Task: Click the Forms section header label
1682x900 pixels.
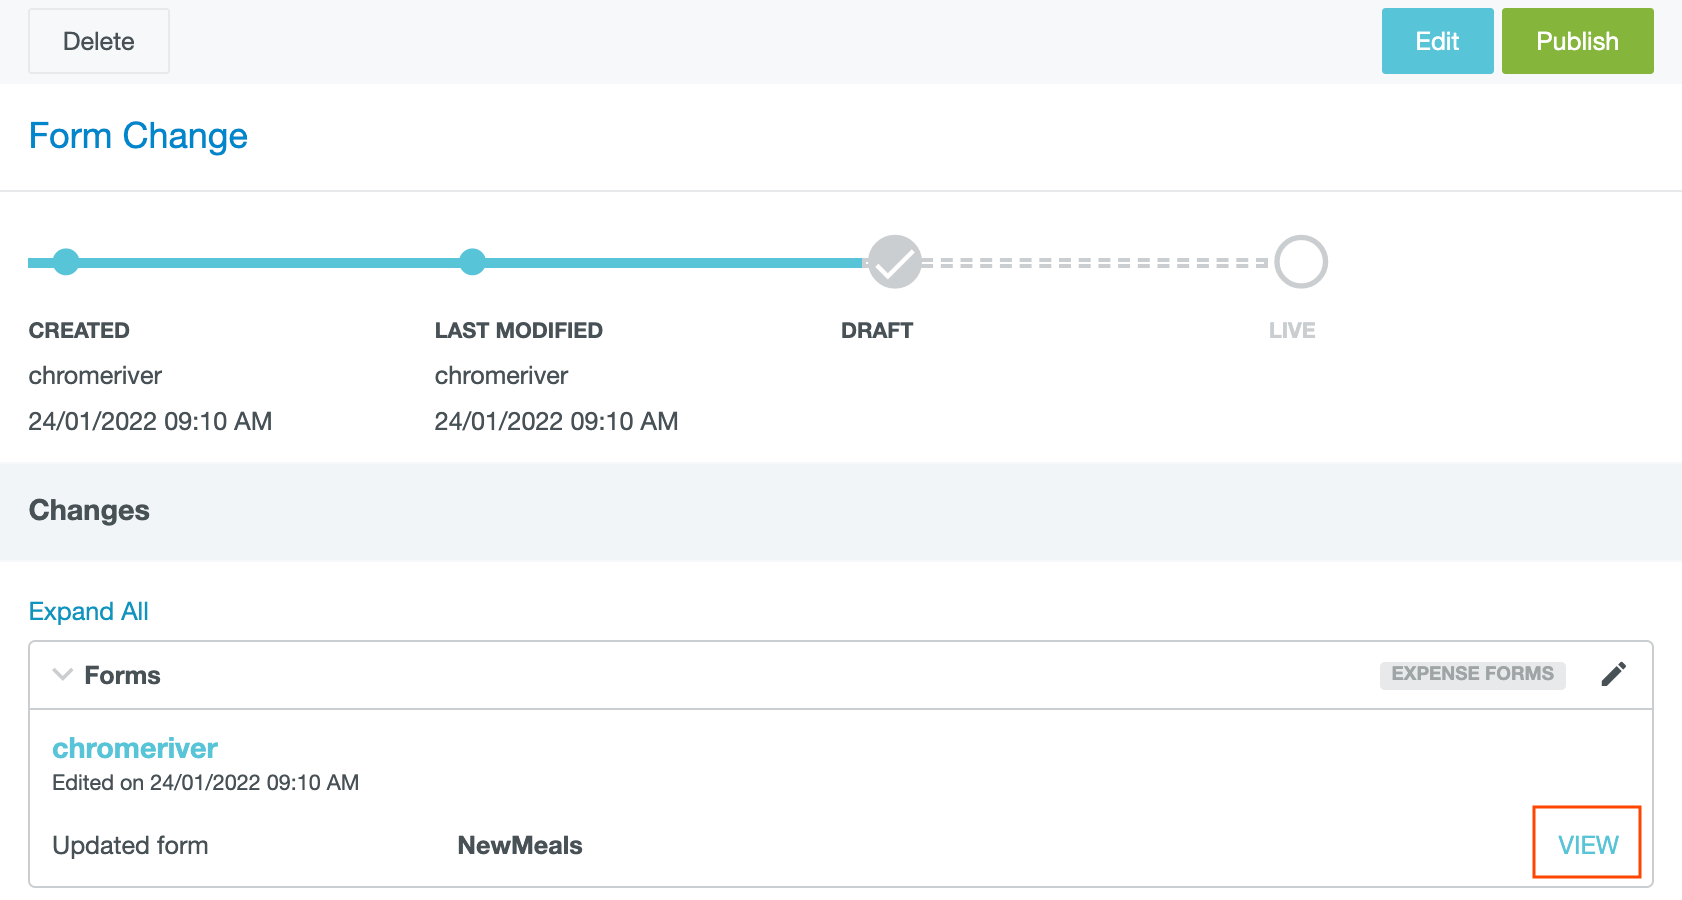Action: click(x=122, y=676)
